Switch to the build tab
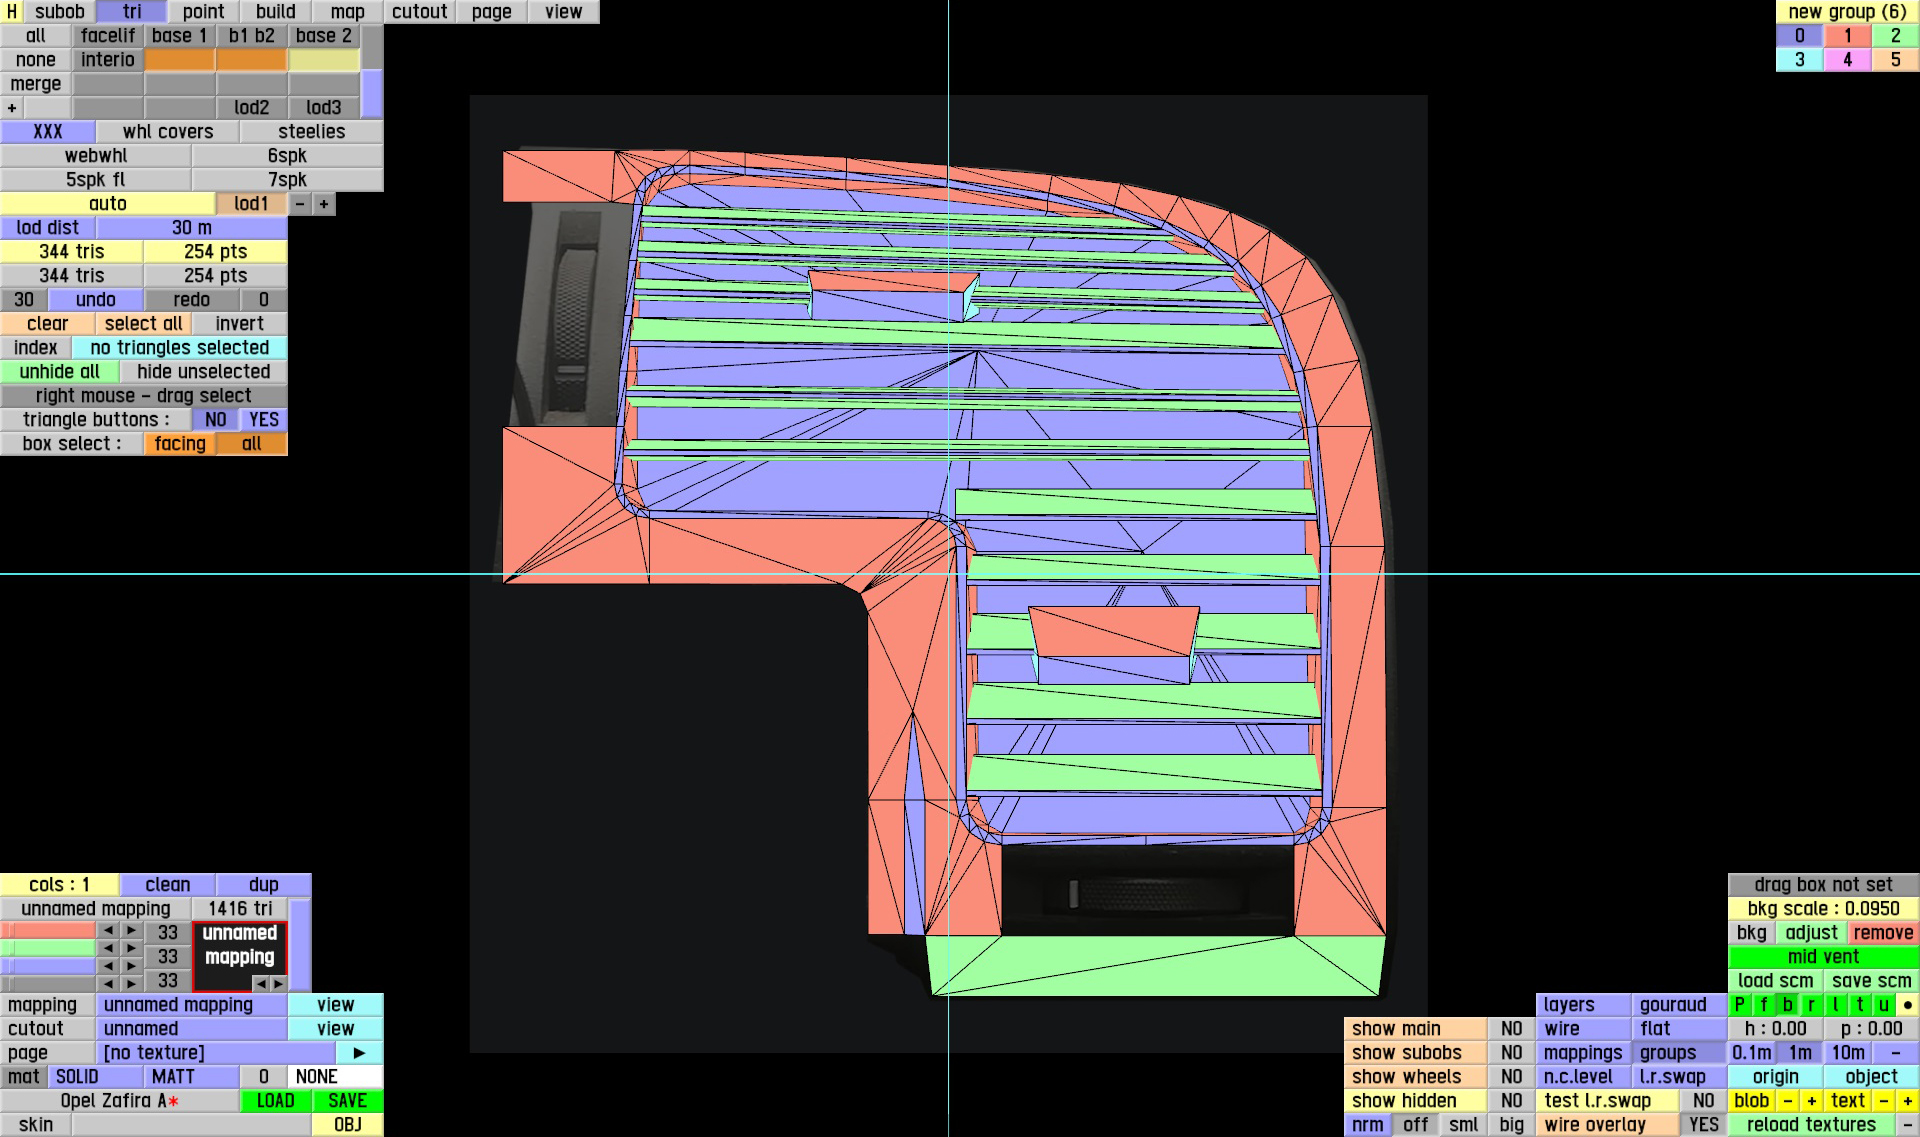This screenshot has width=1920, height=1137. pyautogui.click(x=275, y=12)
